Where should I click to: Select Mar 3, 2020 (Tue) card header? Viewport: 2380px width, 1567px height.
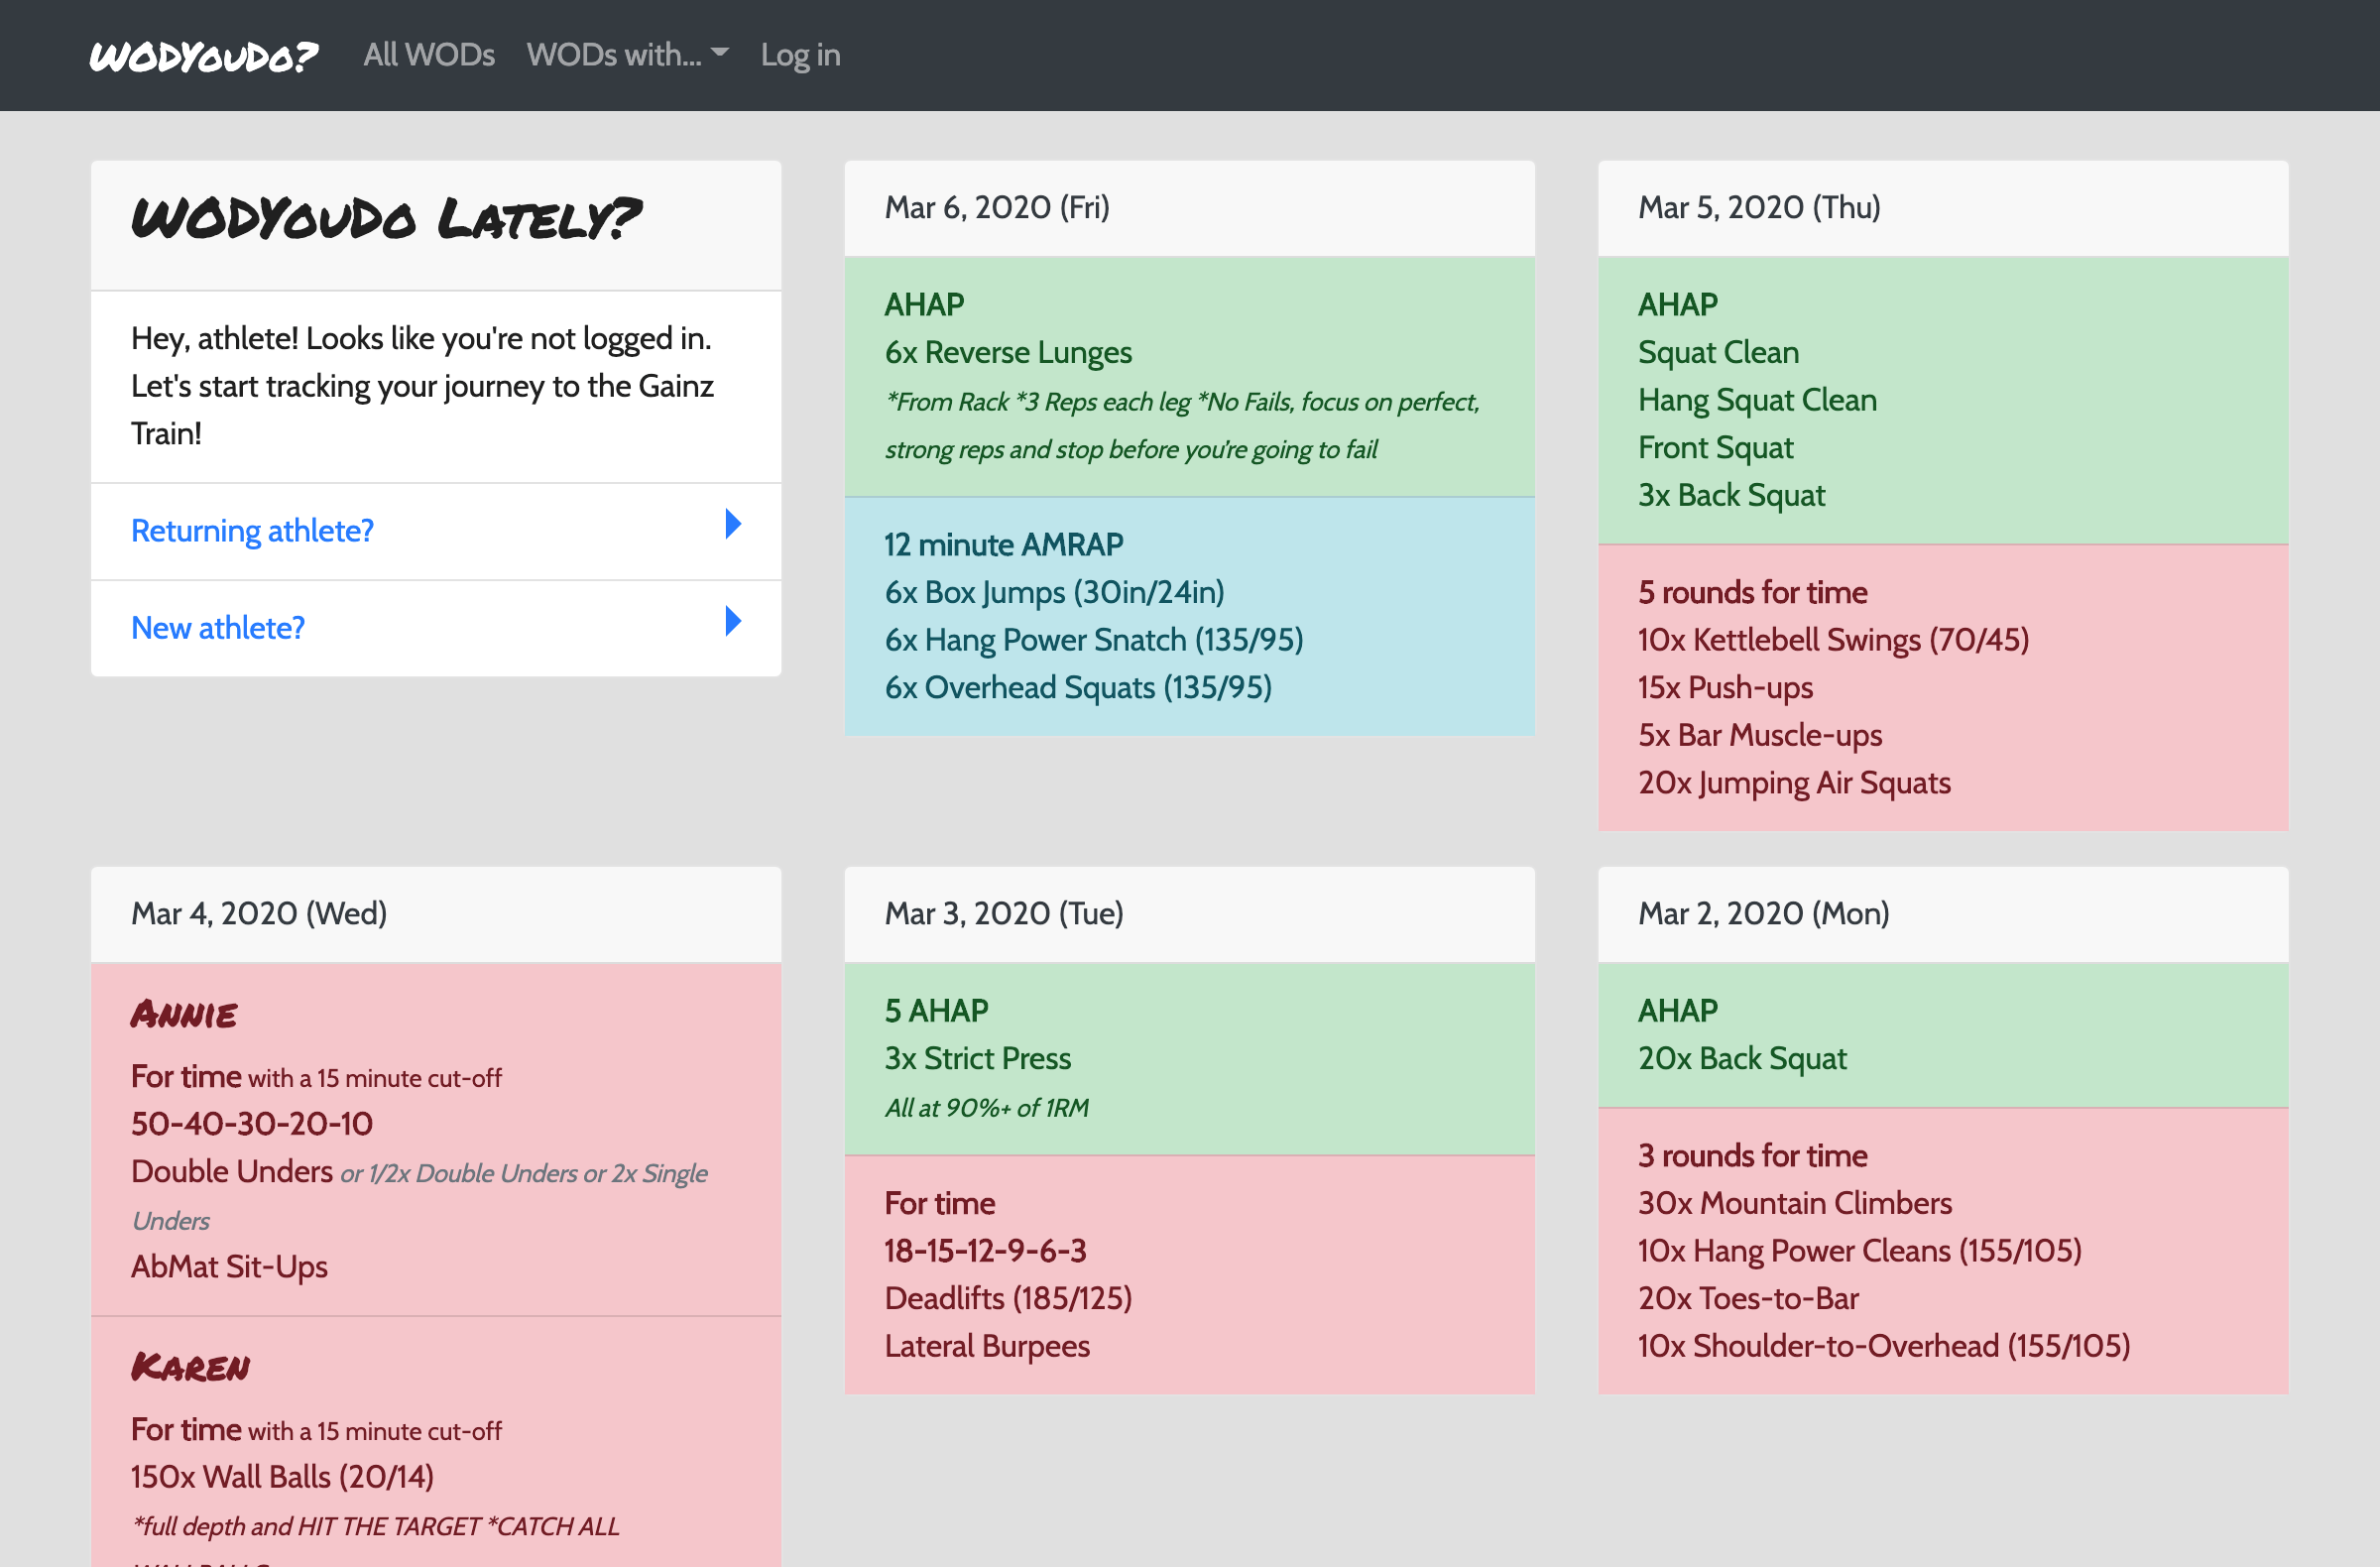click(x=1189, y=914)
